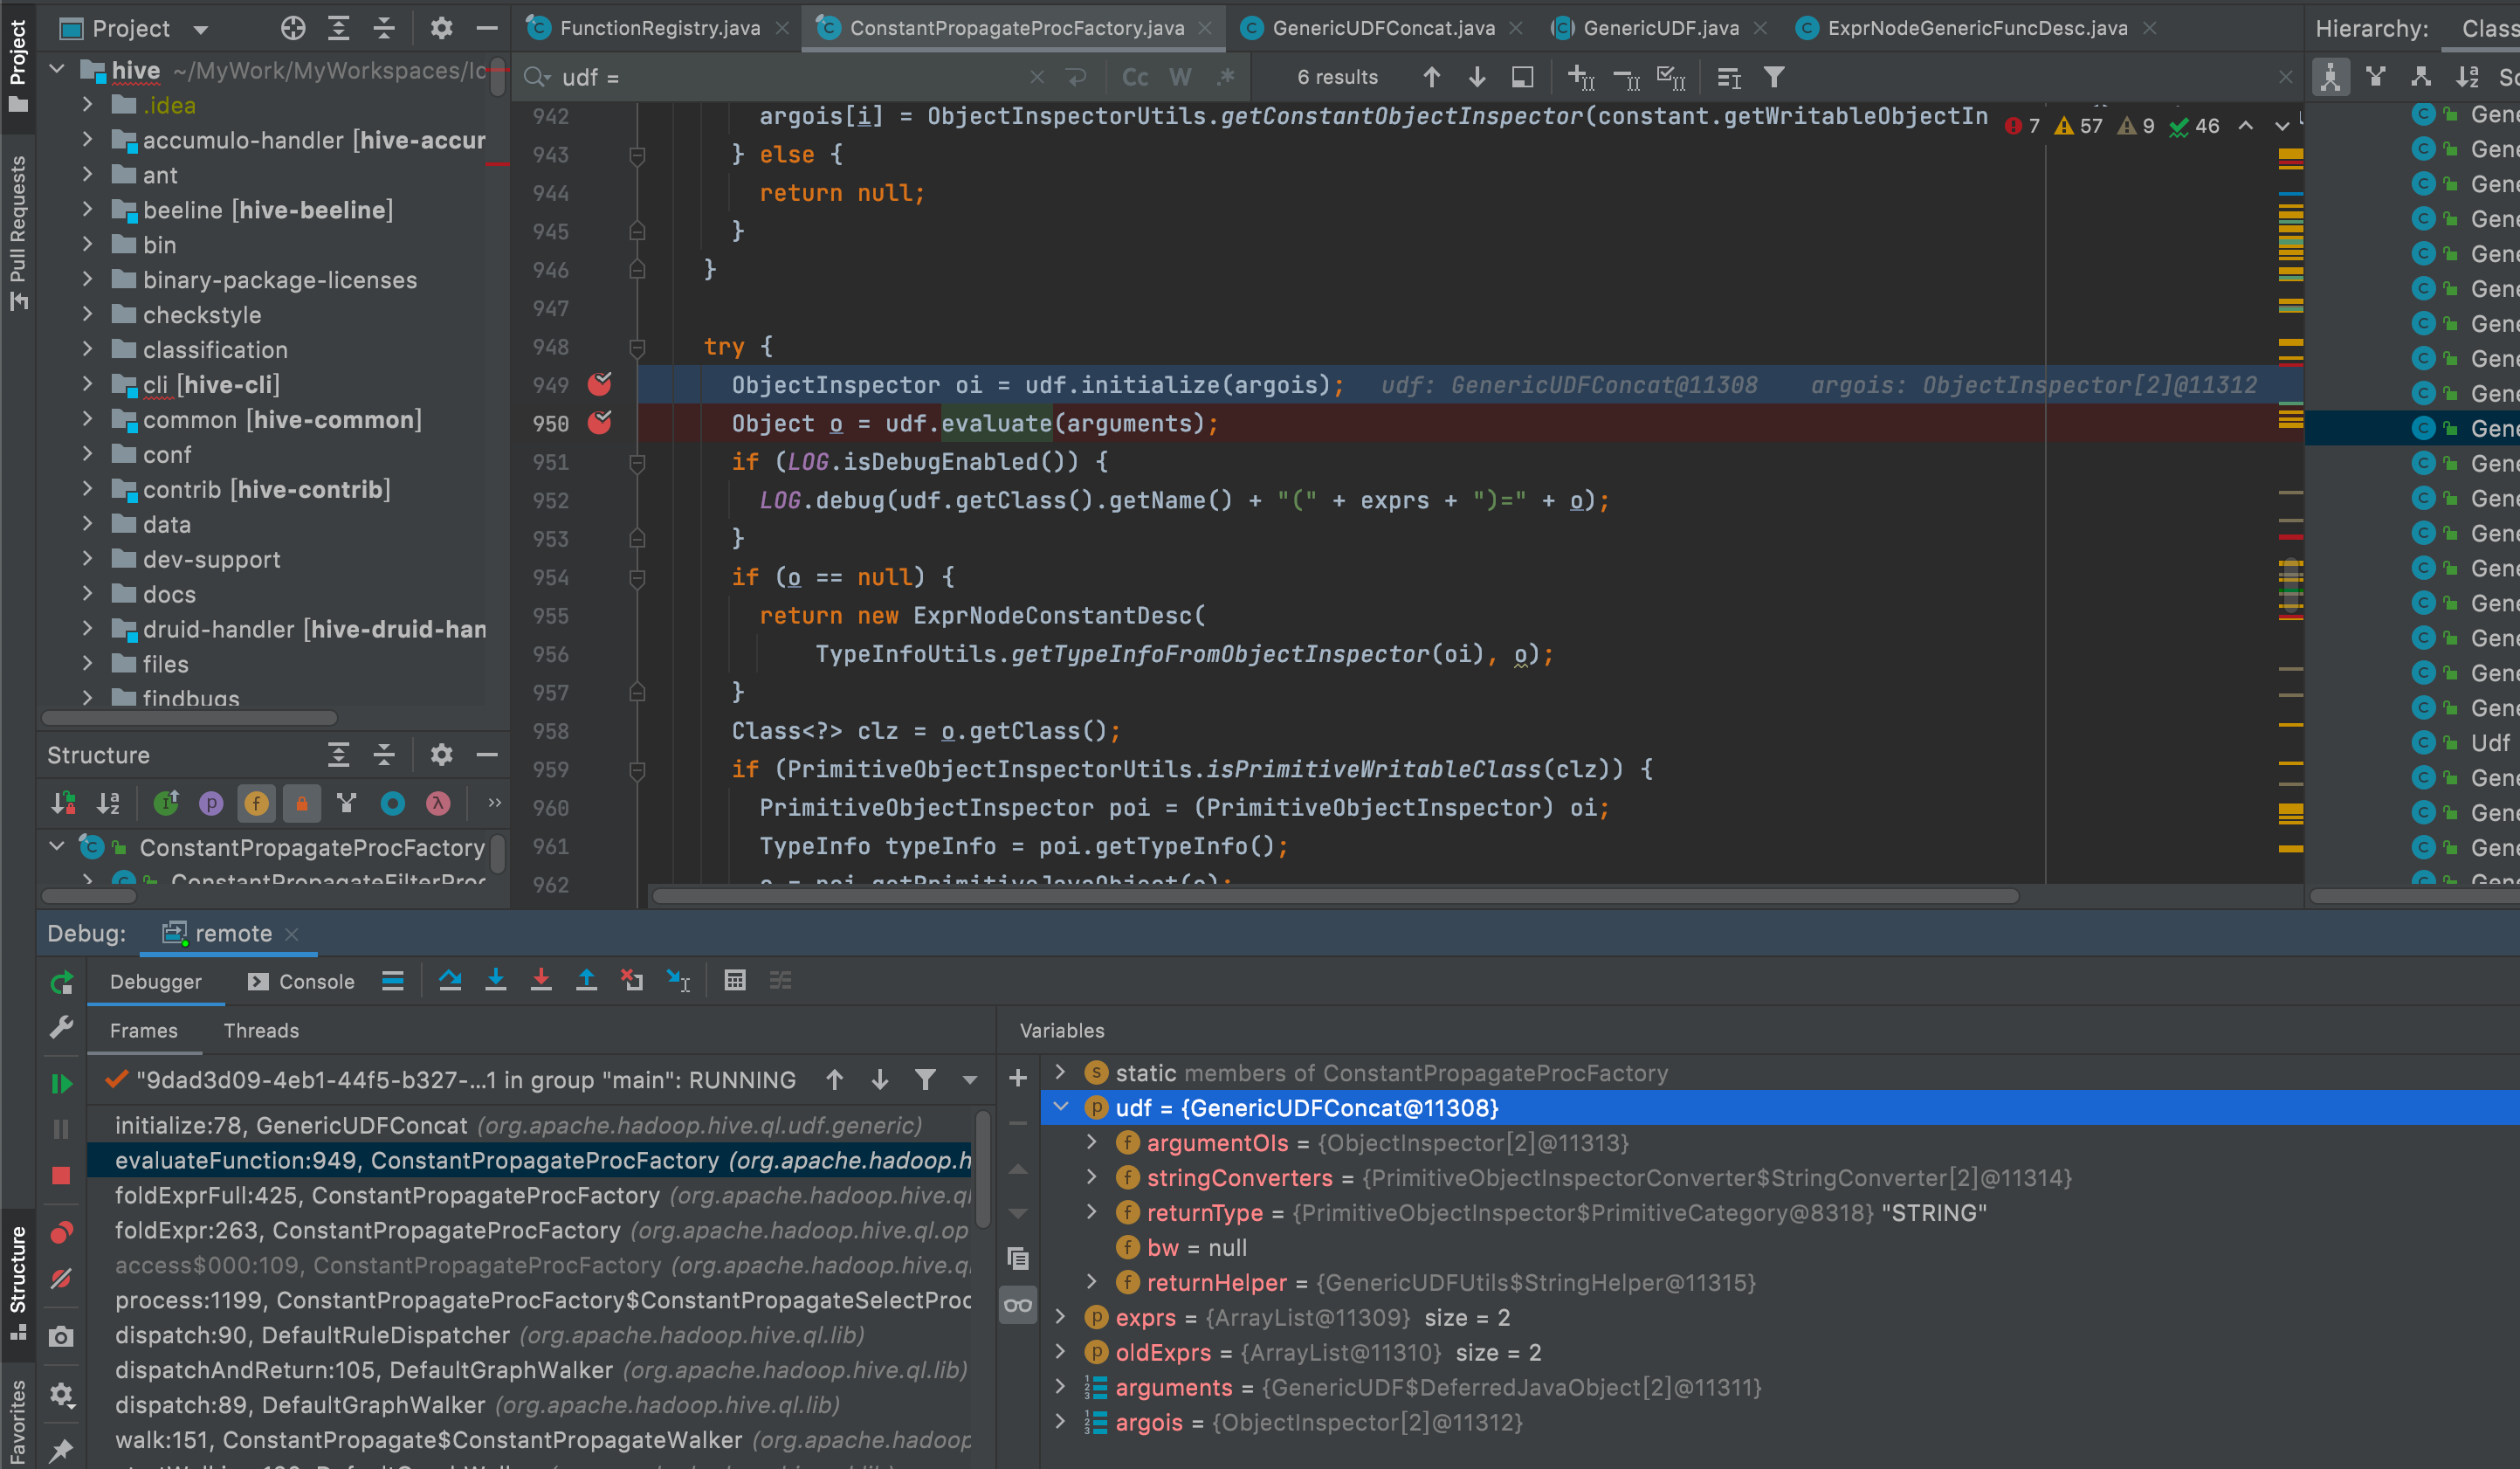The image size is (2520, 1469).
Task: Click the editor horizontal scrollbar
Action: 1334,896
